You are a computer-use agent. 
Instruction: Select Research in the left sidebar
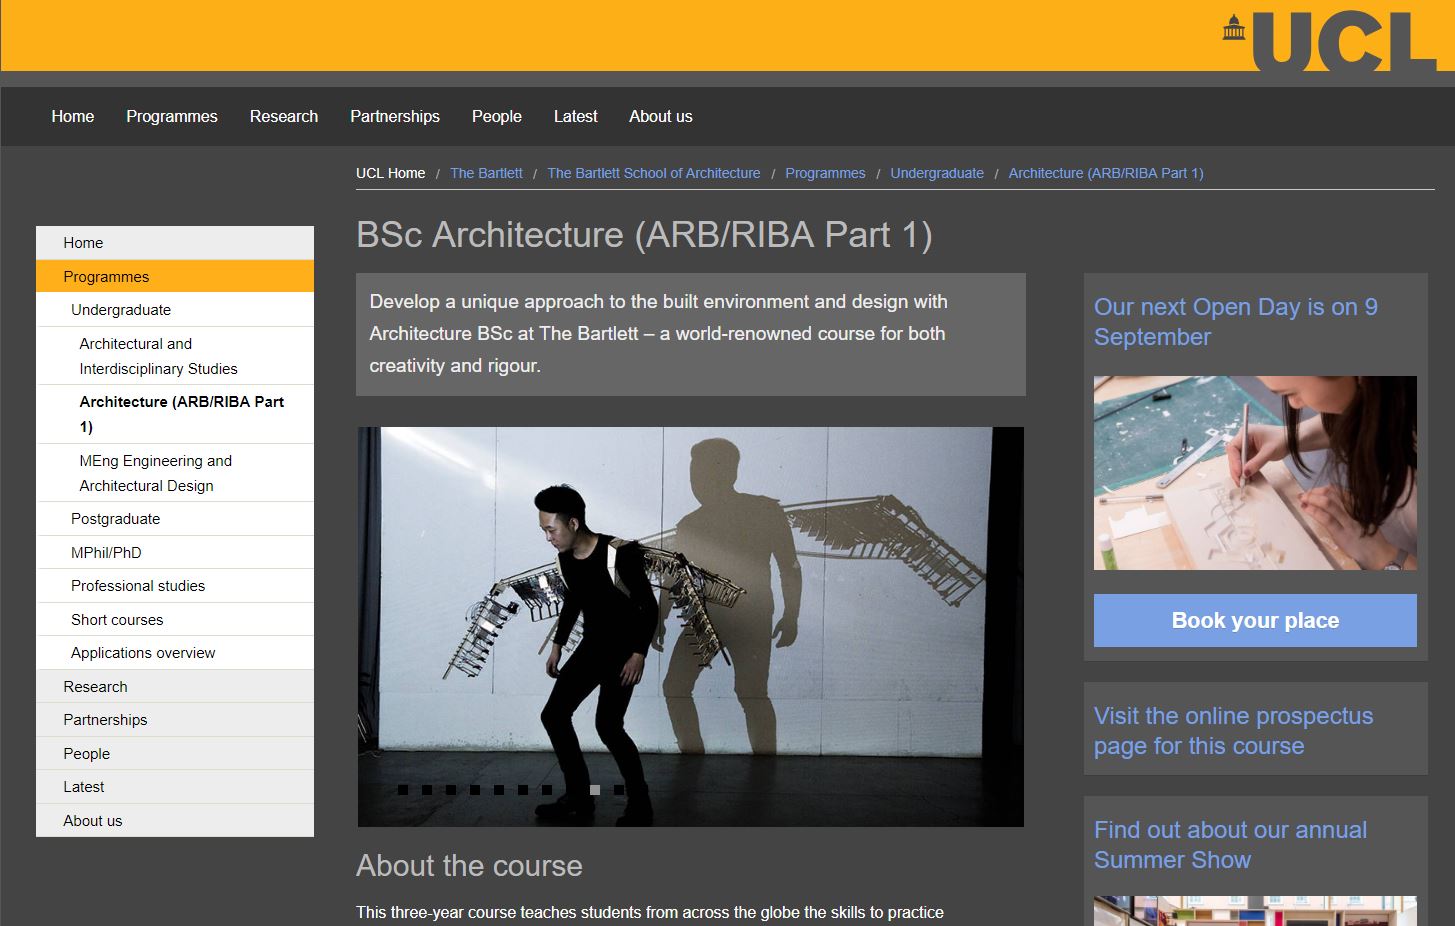pyautogui.click(x=175, y=687)
